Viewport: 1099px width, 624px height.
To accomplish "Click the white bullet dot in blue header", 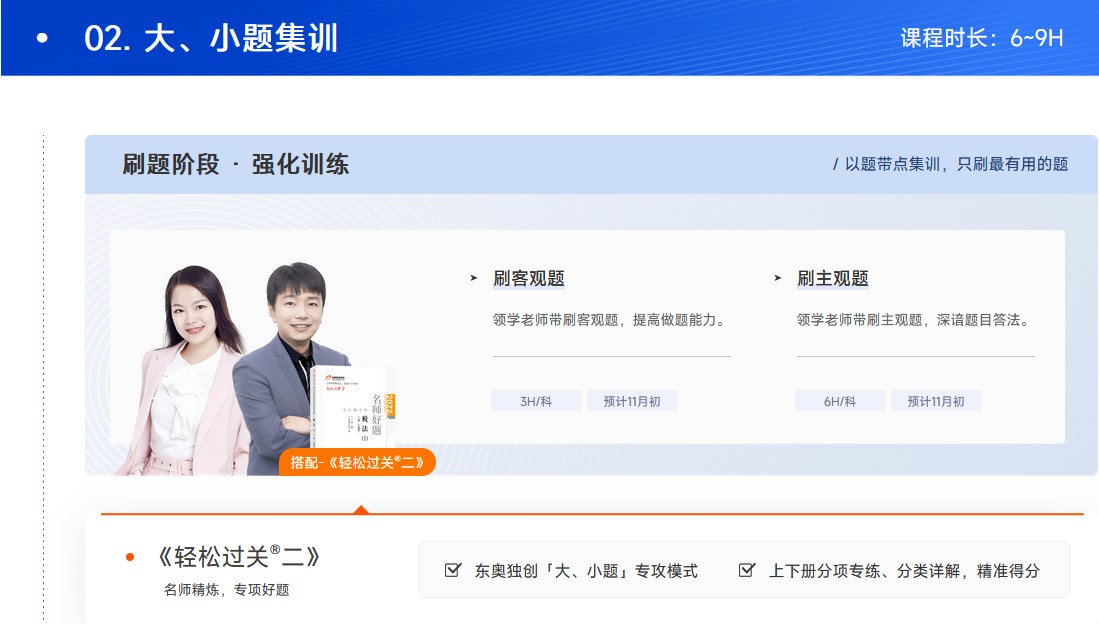I will pos(39,37).
